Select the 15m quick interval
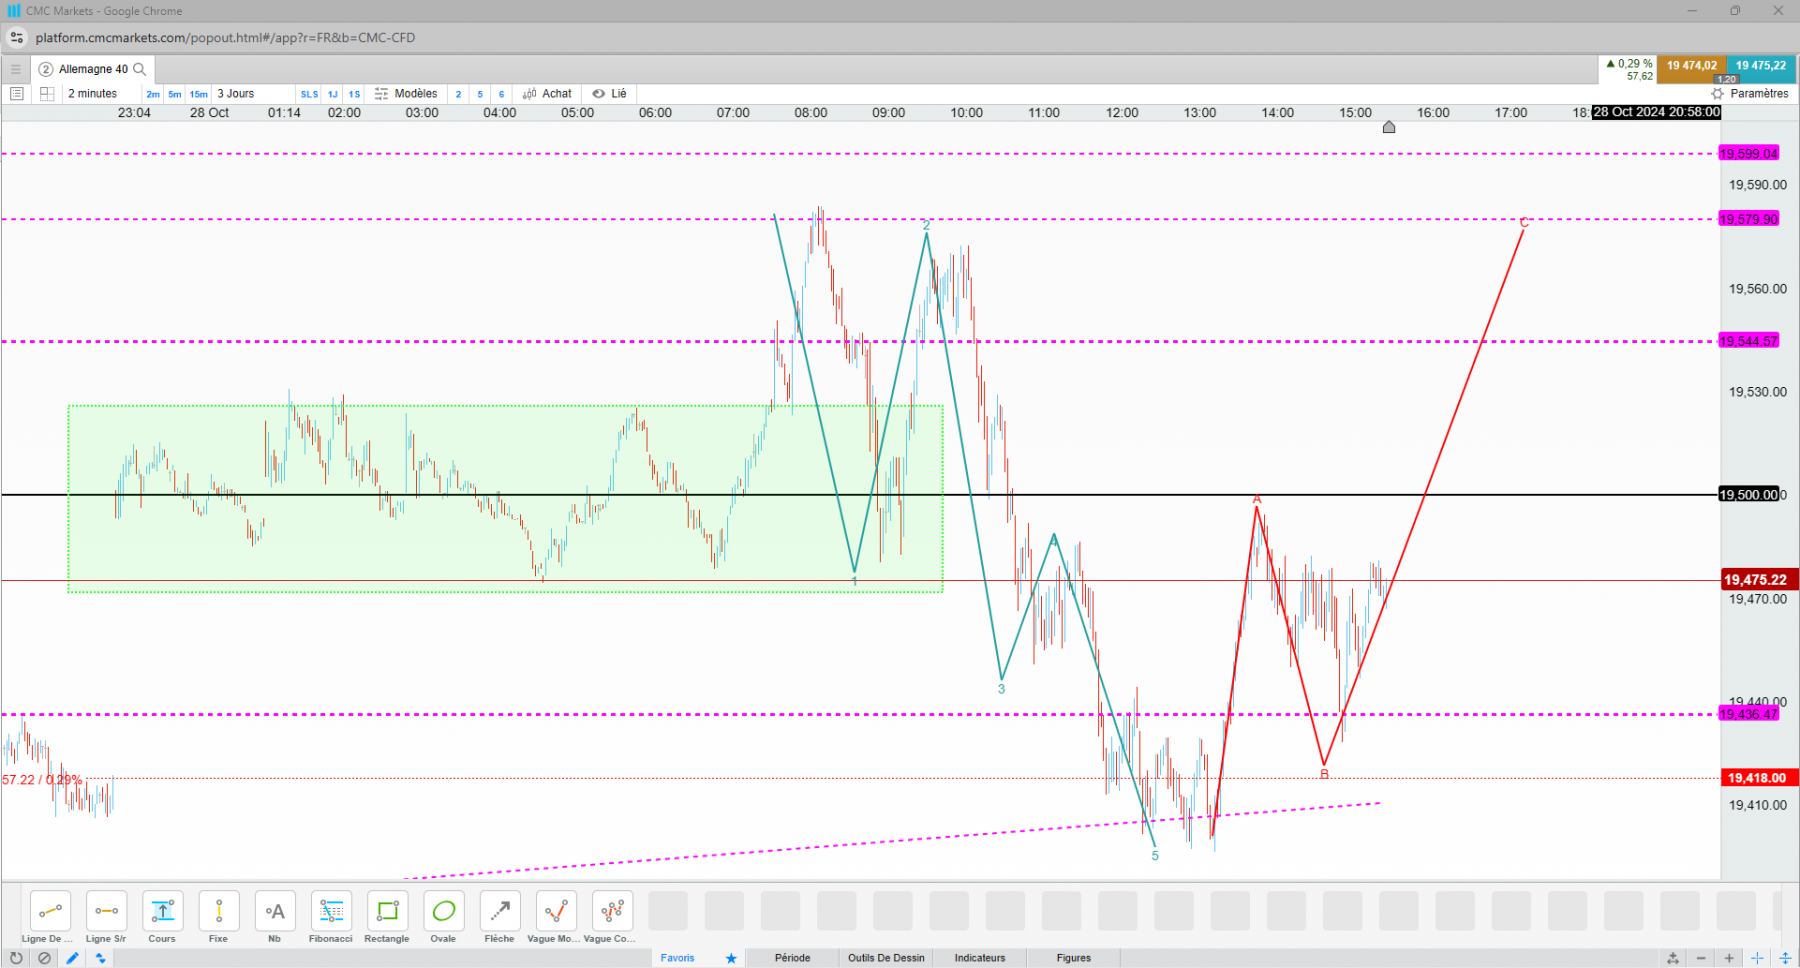This screenshot has width=1800, height=968. (199, 94)
